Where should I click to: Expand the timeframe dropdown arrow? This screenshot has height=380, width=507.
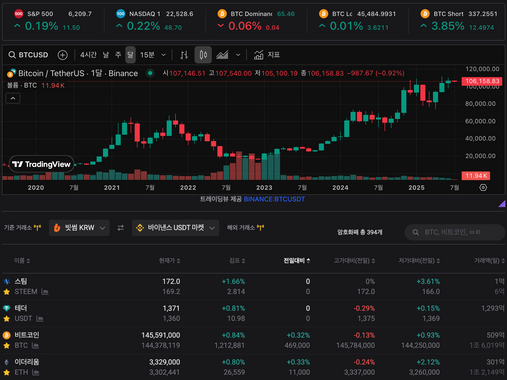tap(164, 55)
